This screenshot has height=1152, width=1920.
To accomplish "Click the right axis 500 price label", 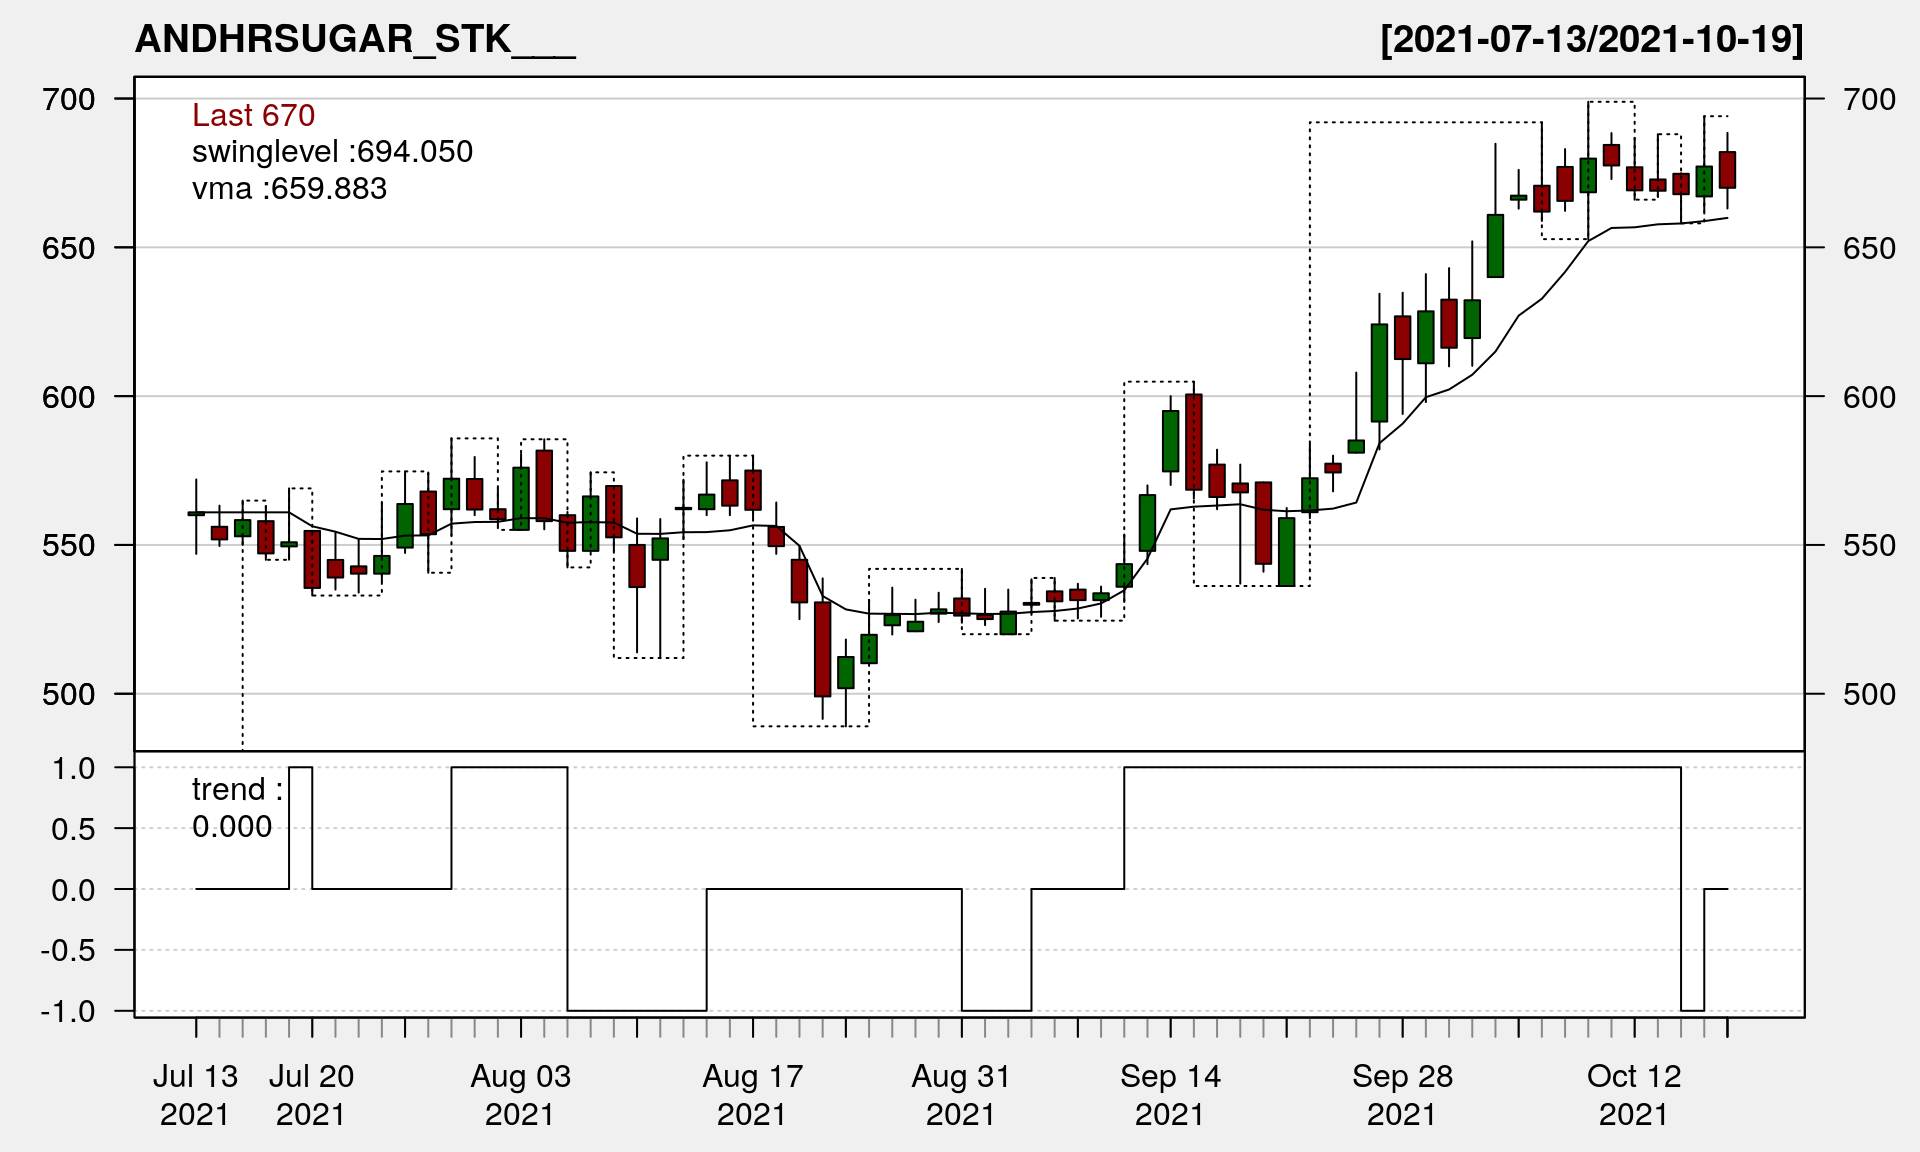I will click(x=1869, y=694).
